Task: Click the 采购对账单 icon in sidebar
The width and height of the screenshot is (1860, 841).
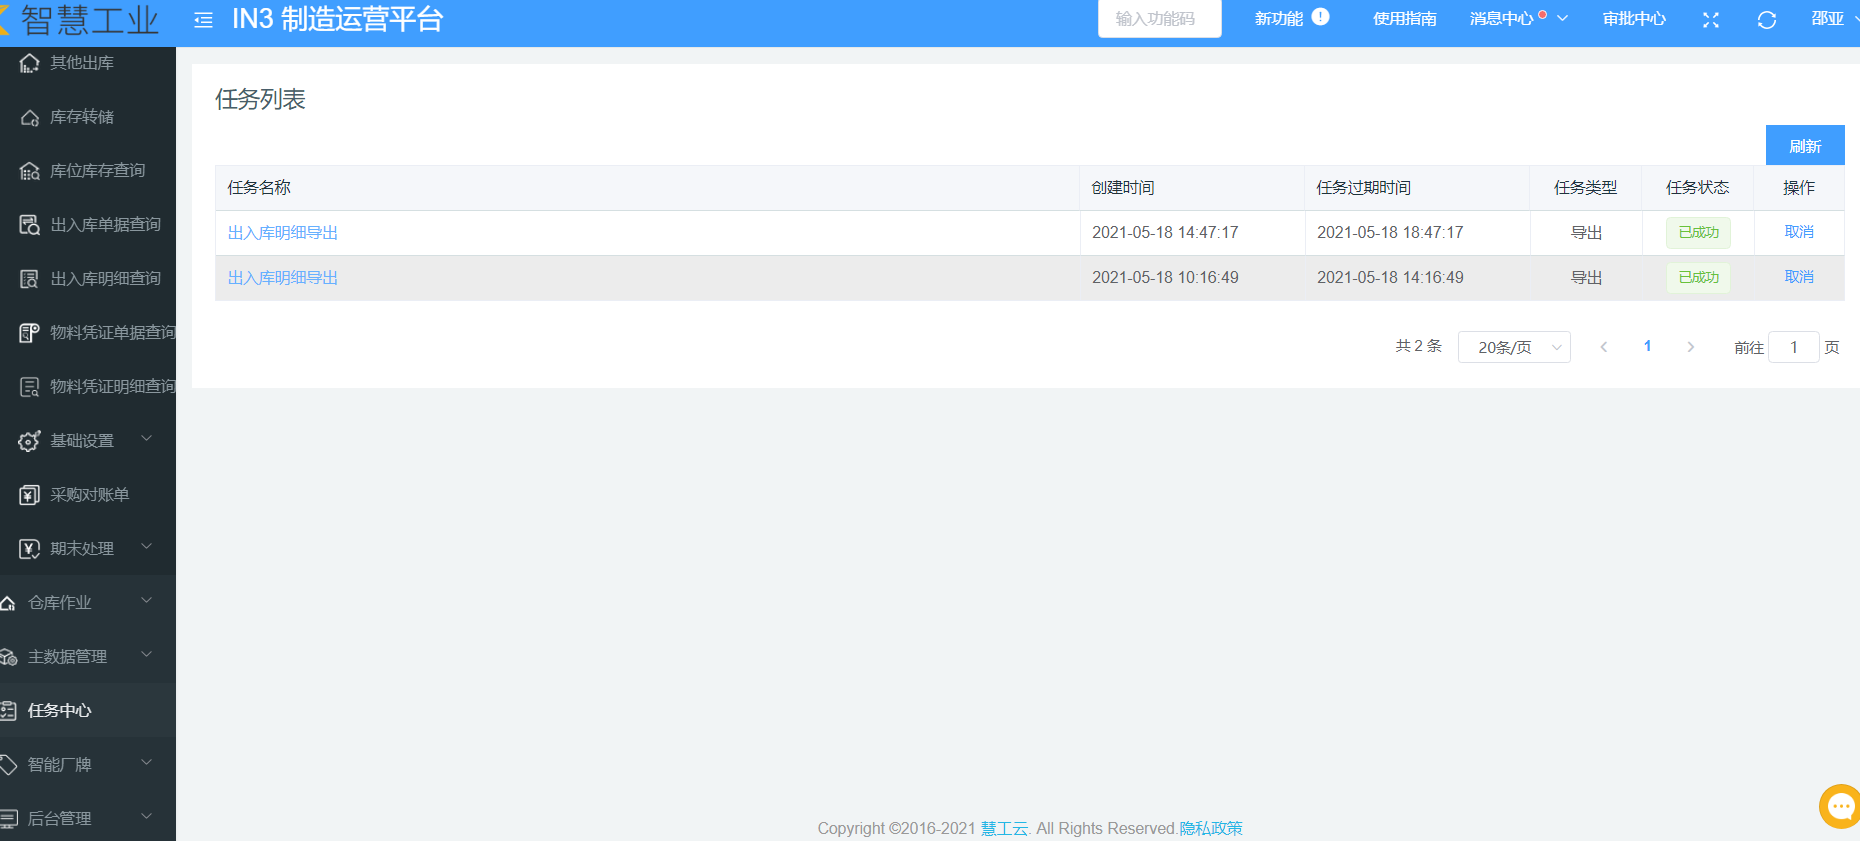Action: click(30, 495)
